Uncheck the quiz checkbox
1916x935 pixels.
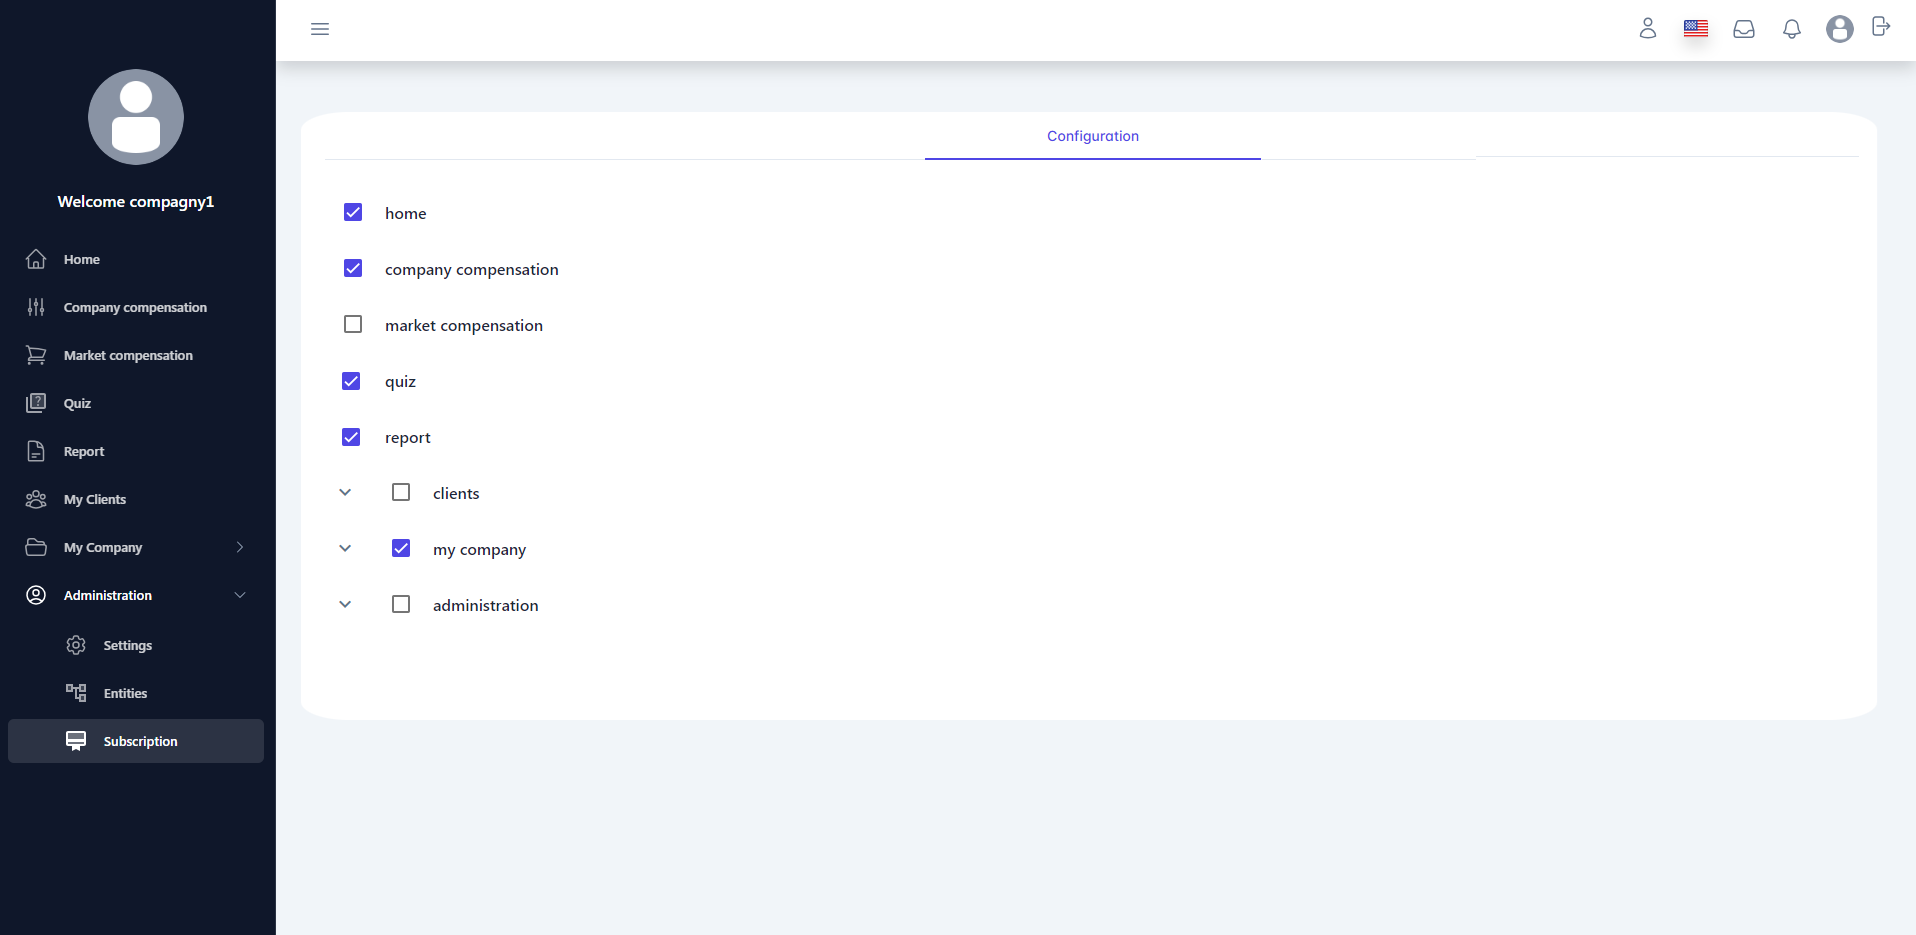pos(351,381)
